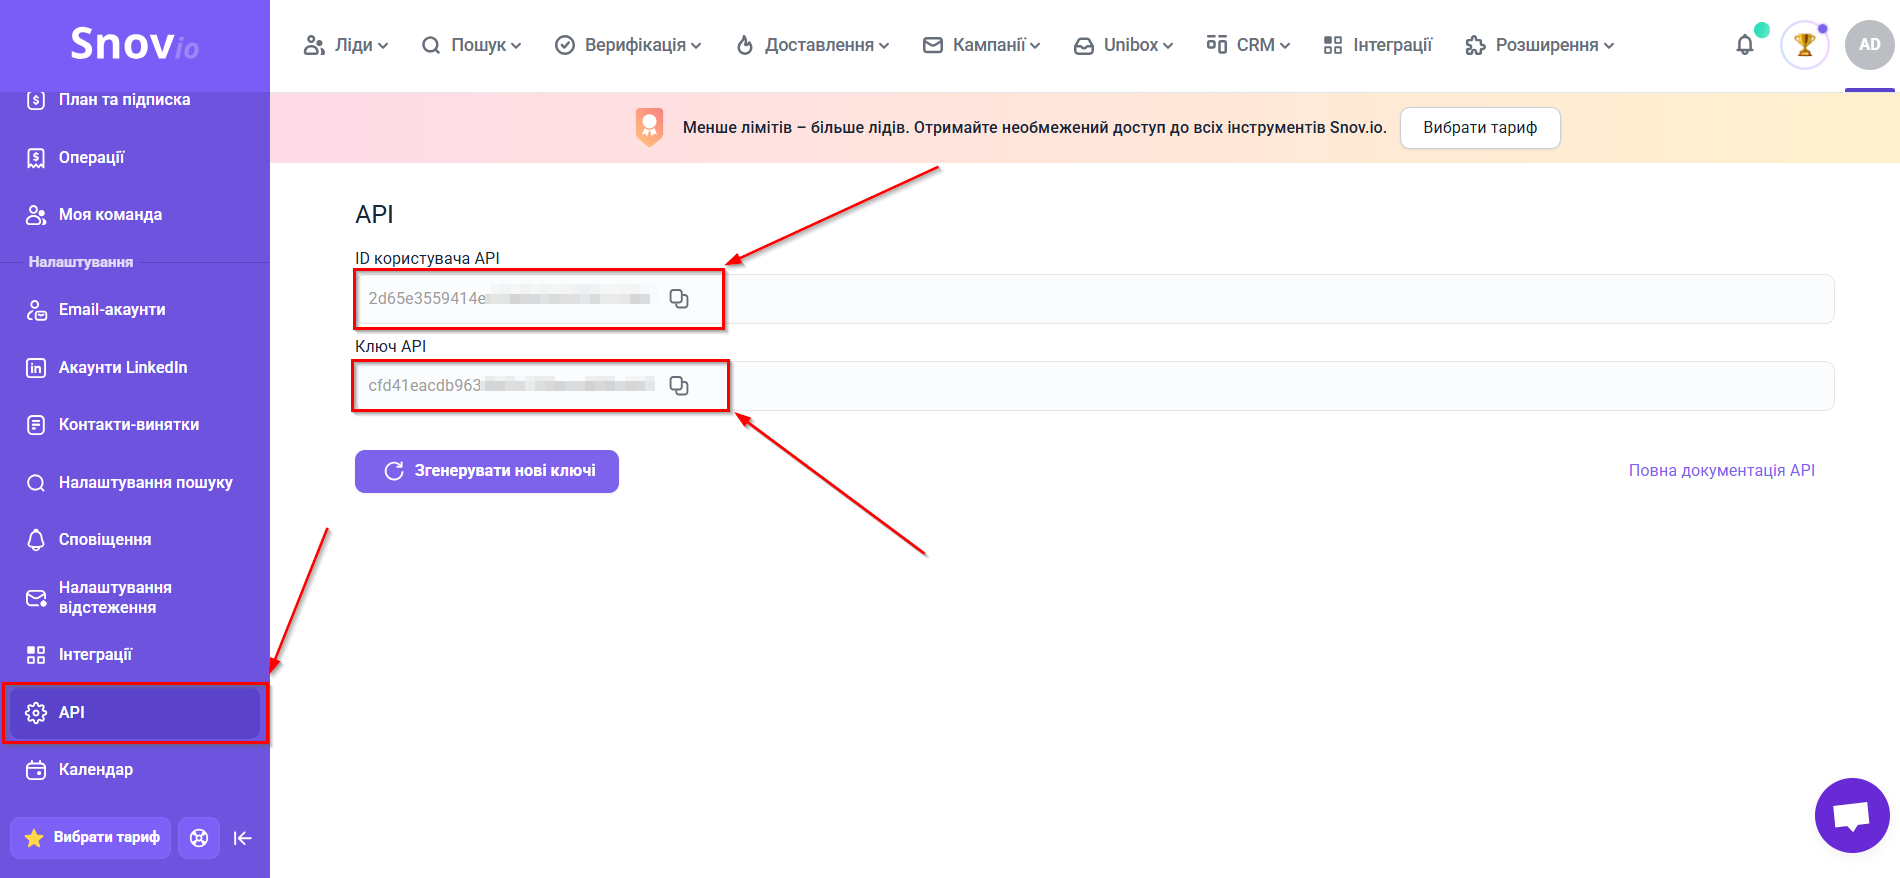The height and width of the screenshot is (878, 1900).
Task: Click the План та підписка dollar icon
Action: [36, 100]
